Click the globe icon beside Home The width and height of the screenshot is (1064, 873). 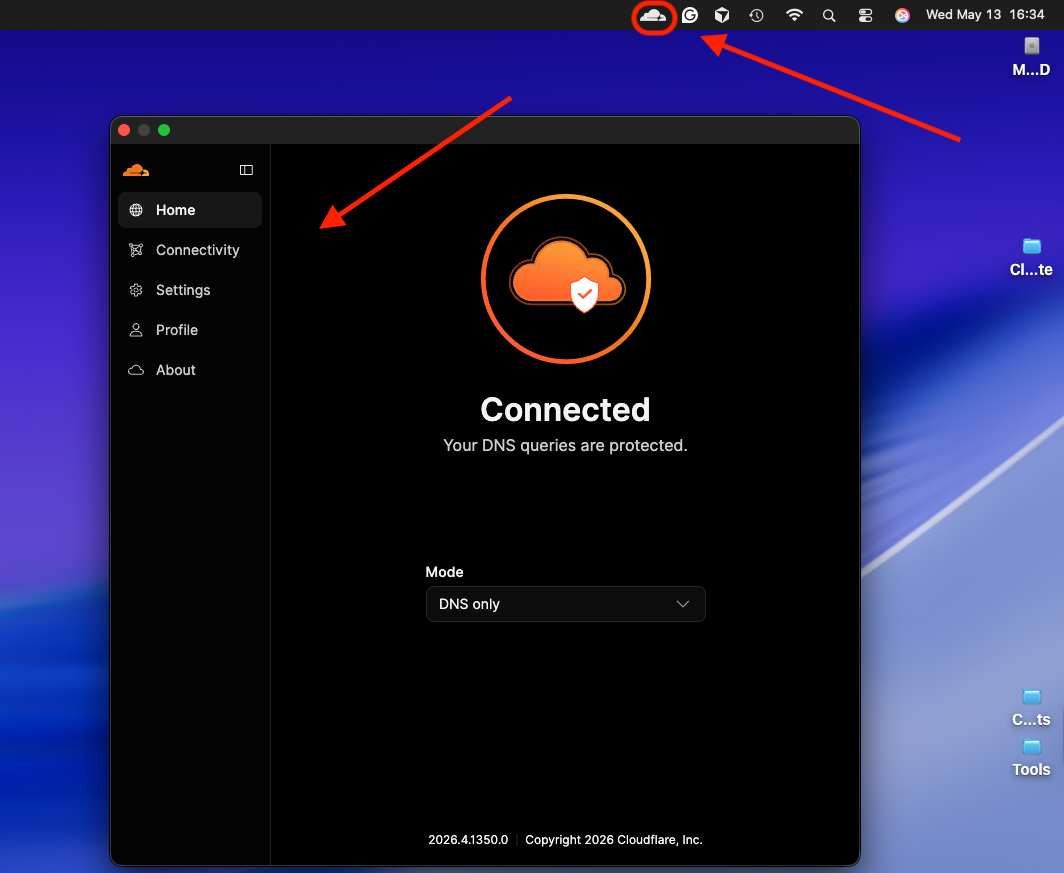click(136, 210)
